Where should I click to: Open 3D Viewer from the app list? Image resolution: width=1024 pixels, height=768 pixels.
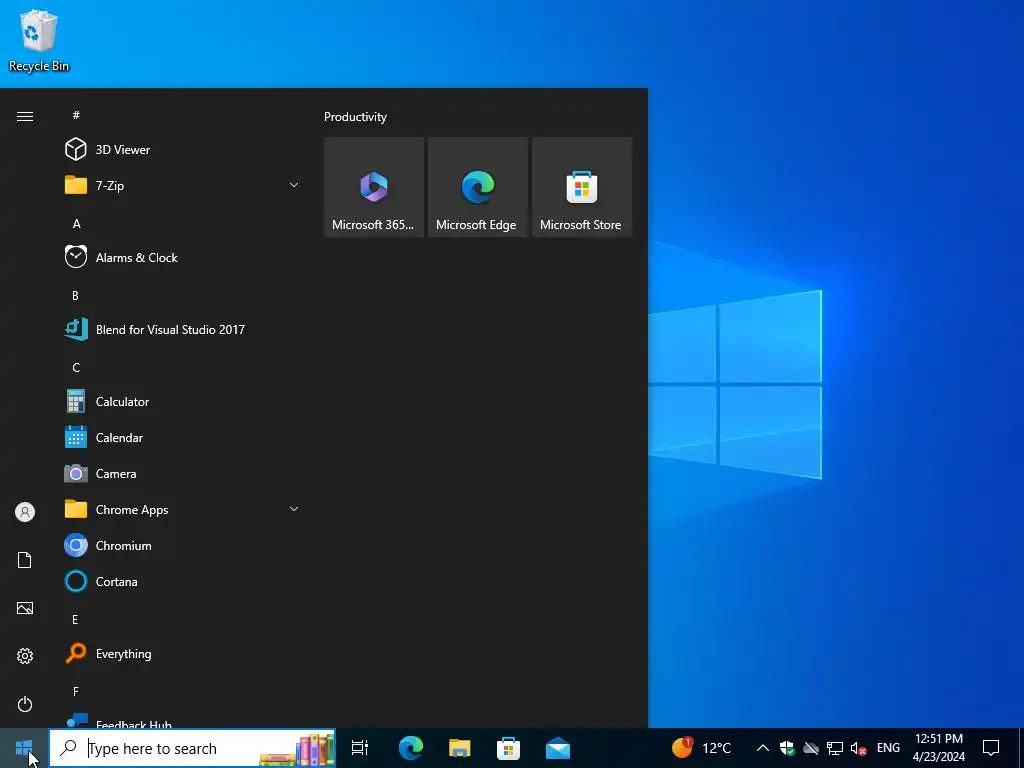coord(183,150)
